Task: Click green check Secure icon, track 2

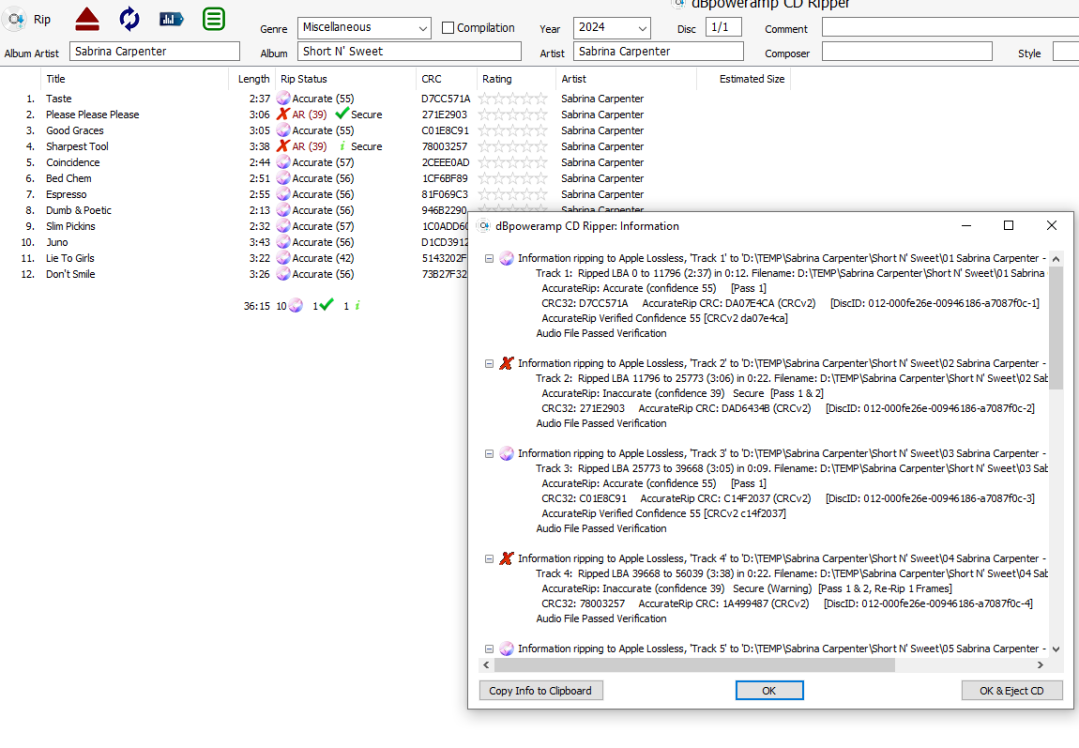Action: point(342,114)
